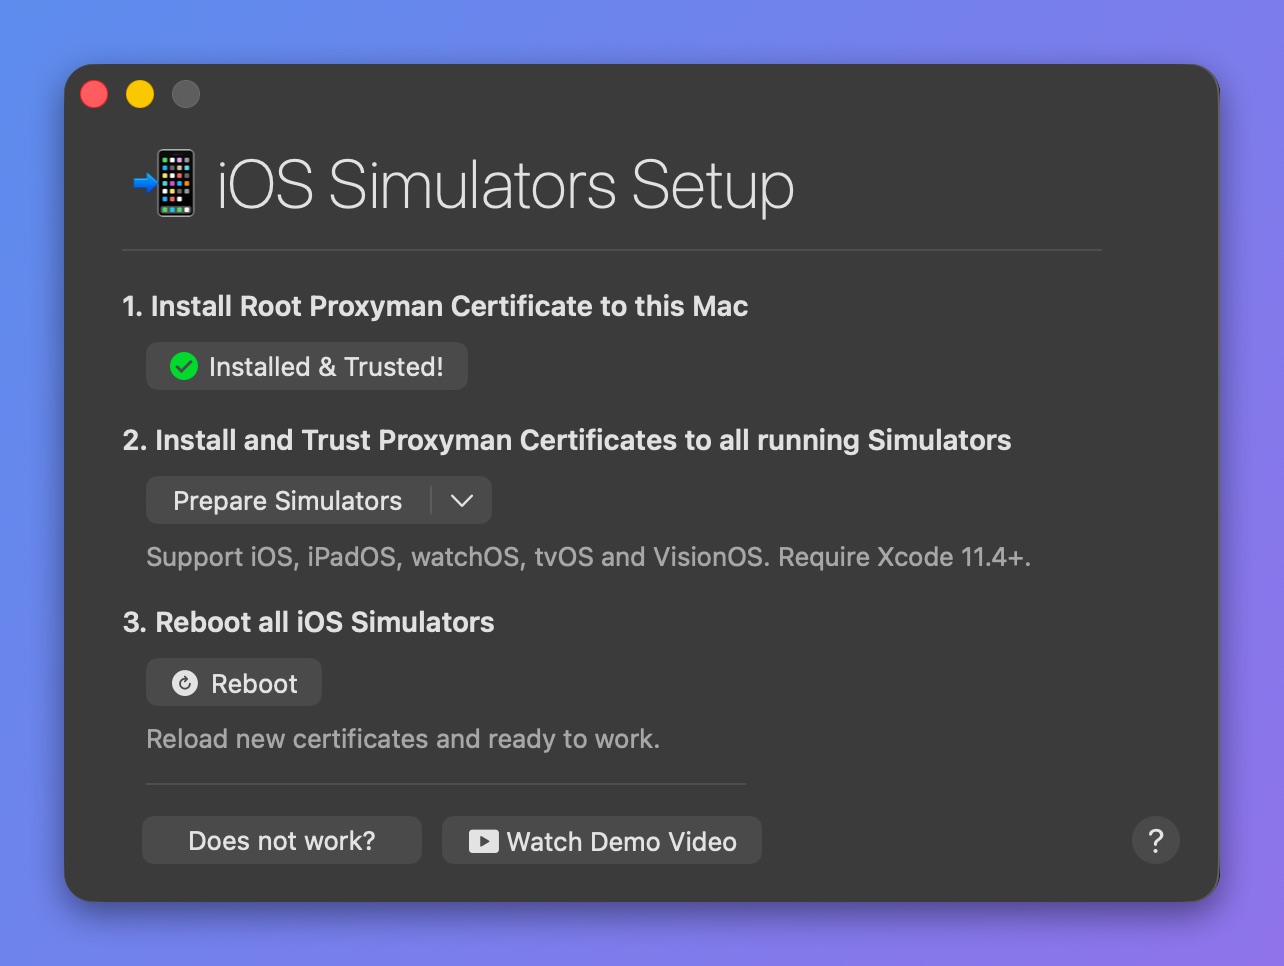Viewport: 1284px width, 966px height.
Task: Open help with the question mark button
Action: tap(1156, 841)
